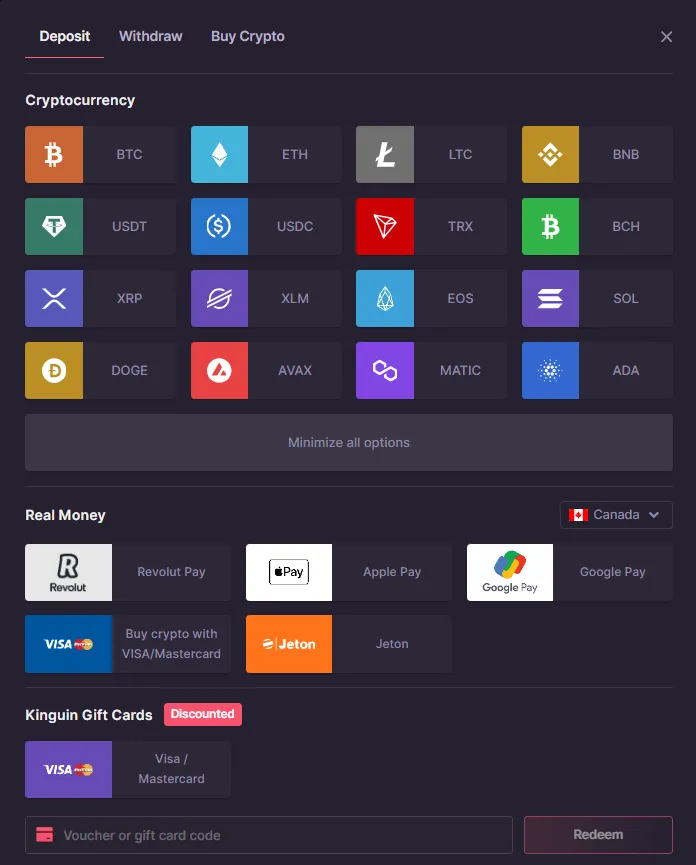
Task: Click the Real Money heading
Action: (65, 515)
